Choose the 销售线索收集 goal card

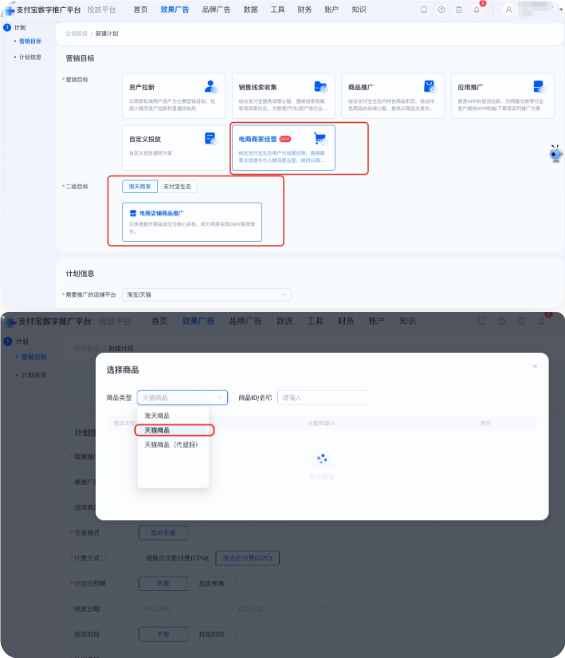[283, 96]
